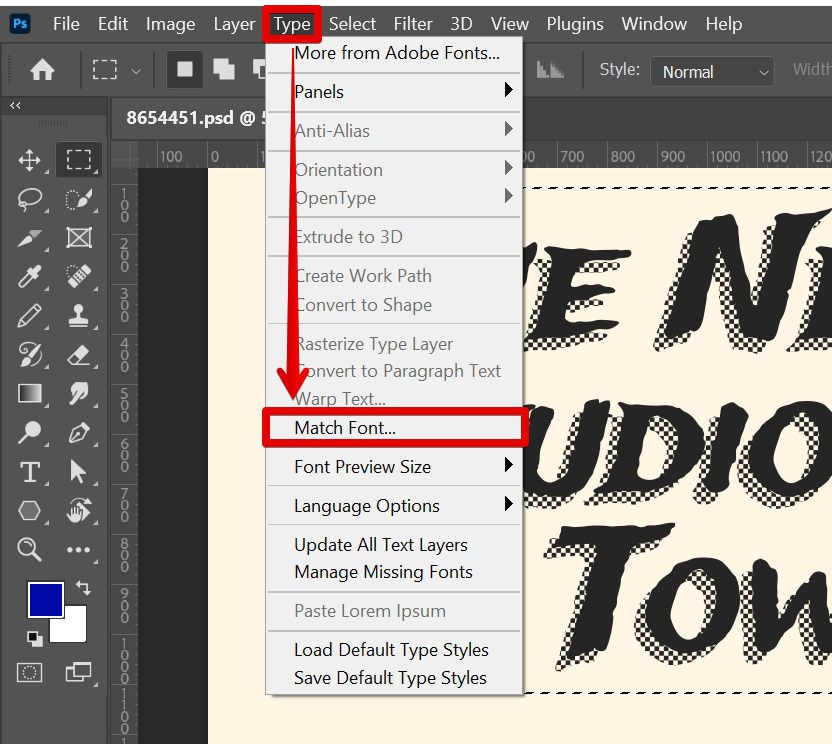Select the Lasso tool
This screenshot has height=744, width=832.
pyautogui.click(x=29, y=199)
